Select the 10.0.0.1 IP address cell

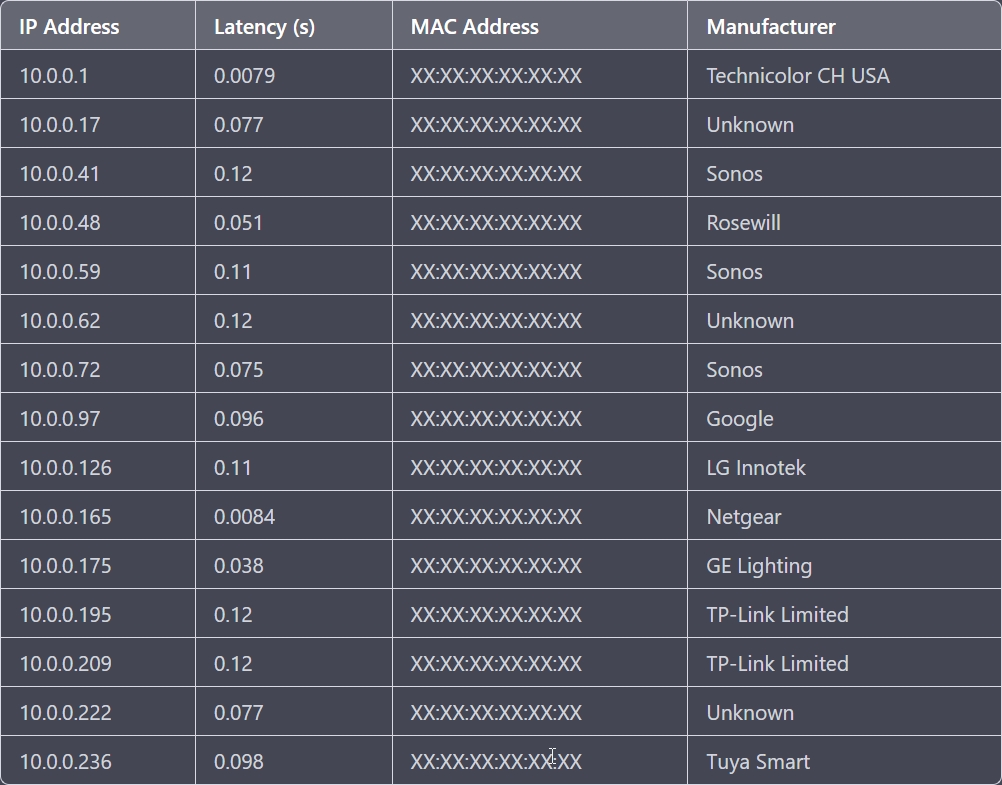click(54, 76)
